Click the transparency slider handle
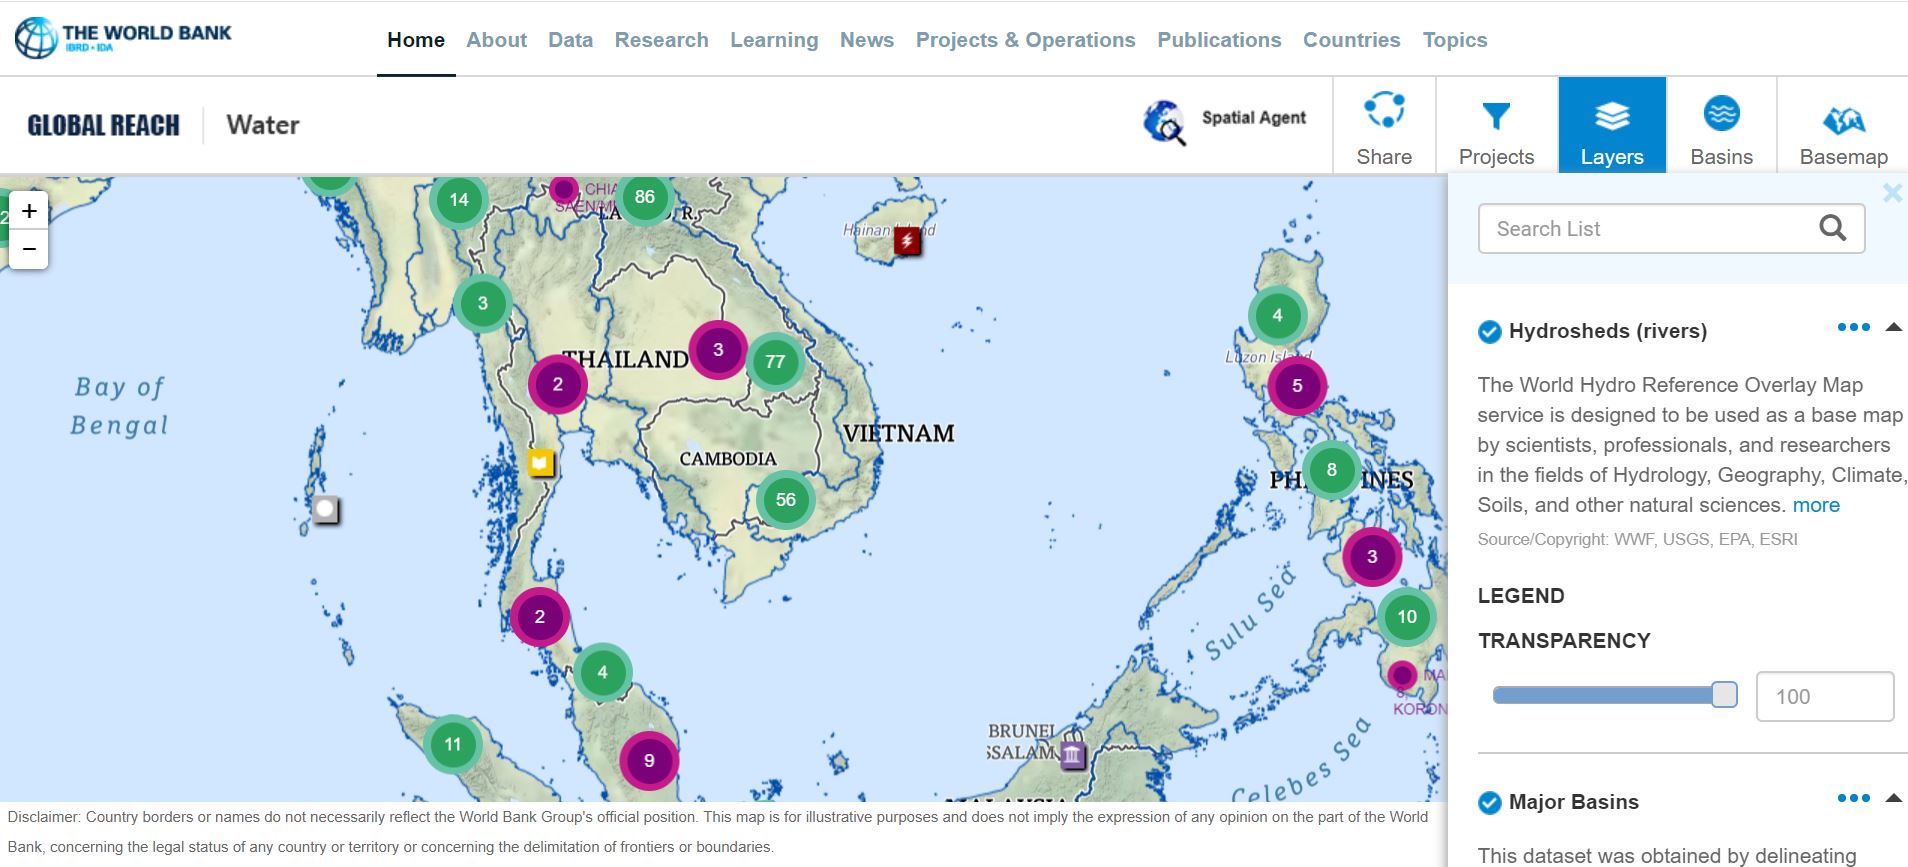The image size is (1908, 867). click(1724, 695)
